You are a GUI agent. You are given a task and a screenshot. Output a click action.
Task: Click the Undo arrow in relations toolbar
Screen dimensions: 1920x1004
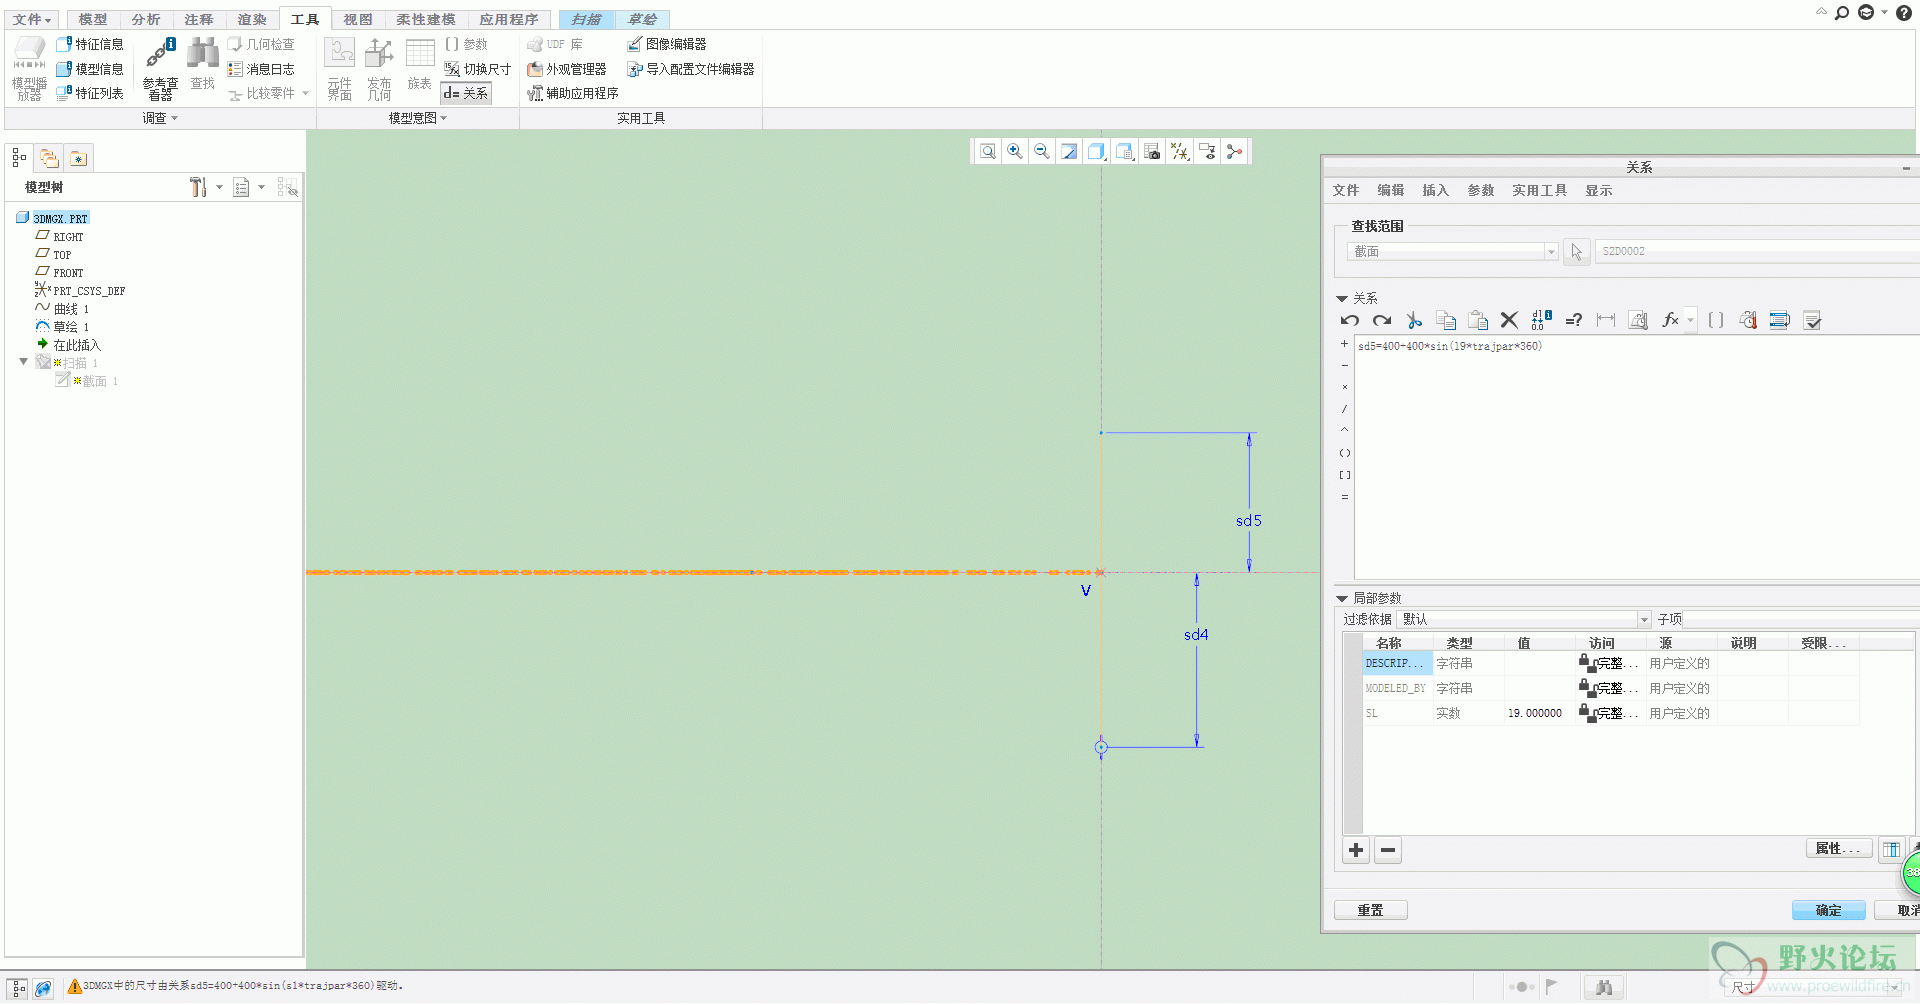1350,320
